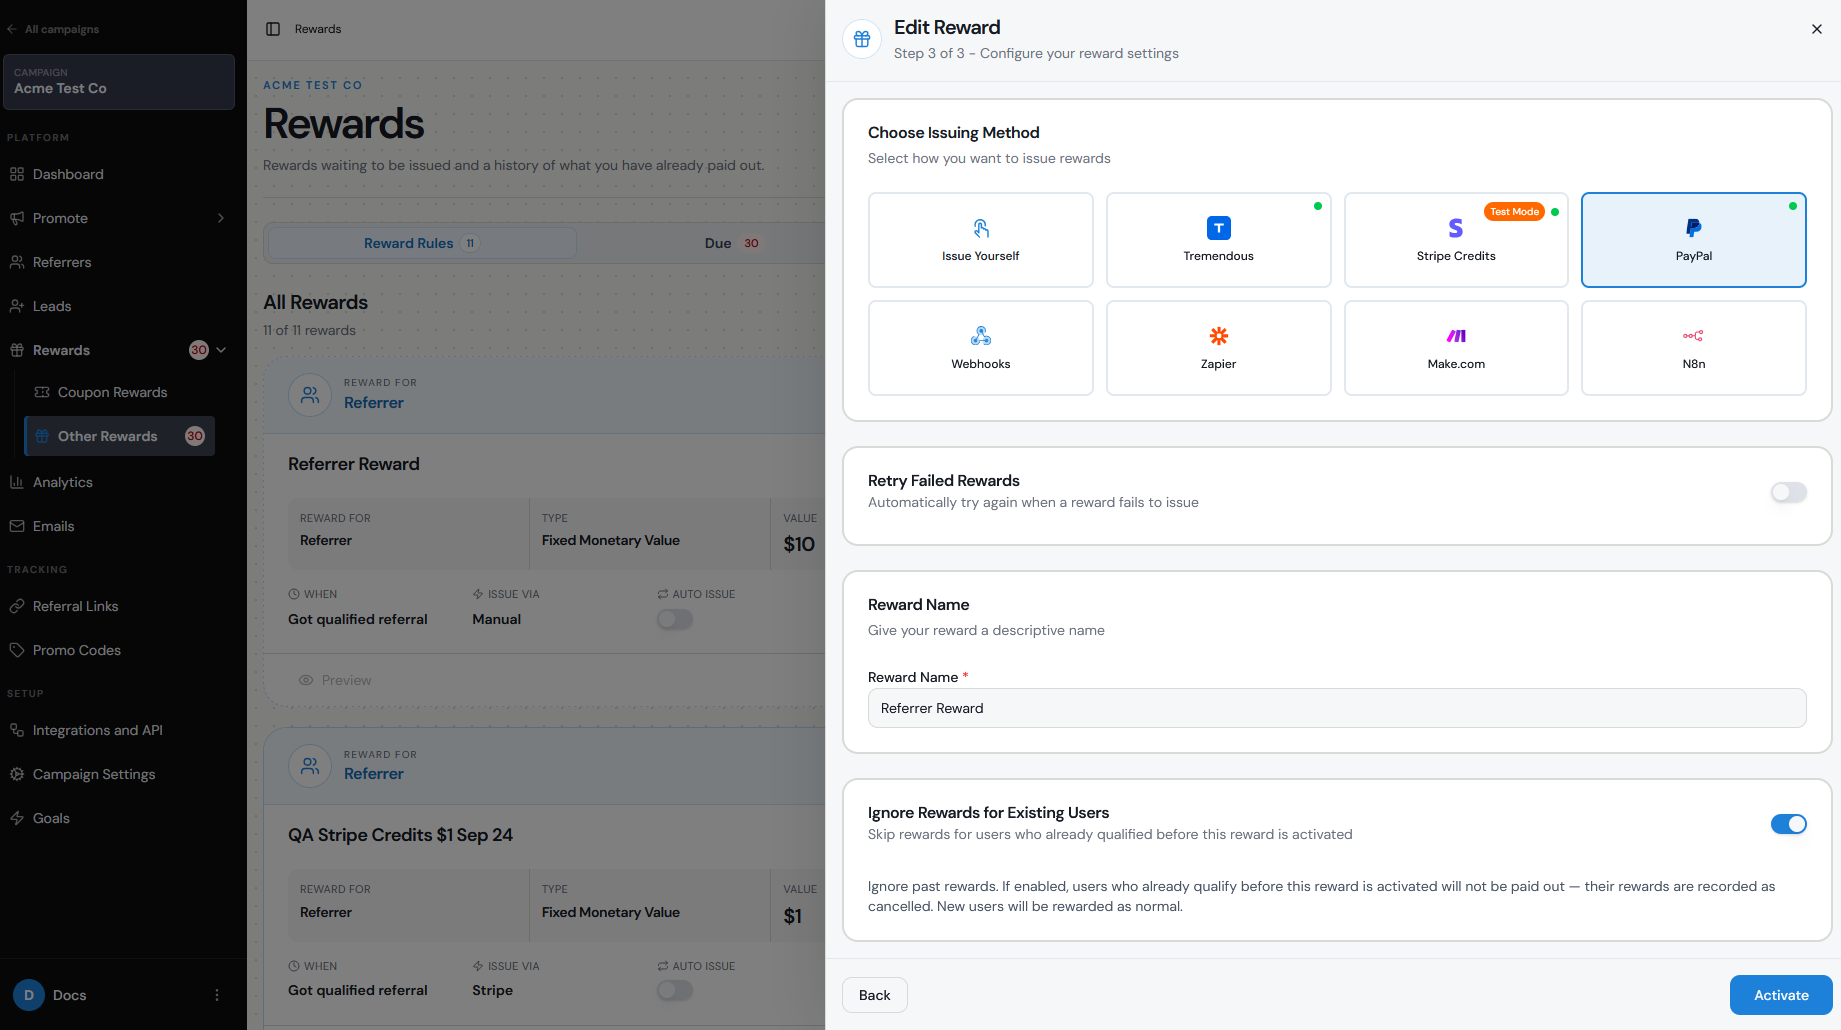The height and width of the screenshot is (1030, 1841).
Task: Select the PayPal issuing method
Action: click(1694, 240)
